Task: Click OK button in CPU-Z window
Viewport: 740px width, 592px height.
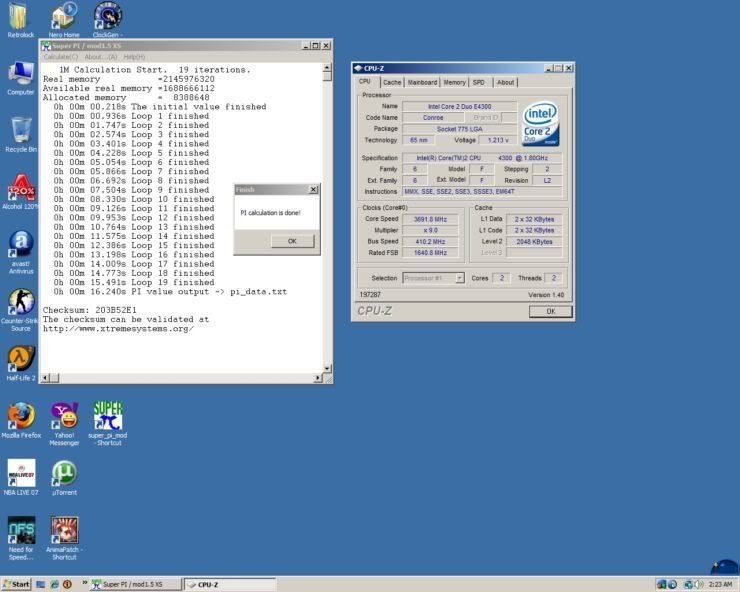Action: point(550,311)
